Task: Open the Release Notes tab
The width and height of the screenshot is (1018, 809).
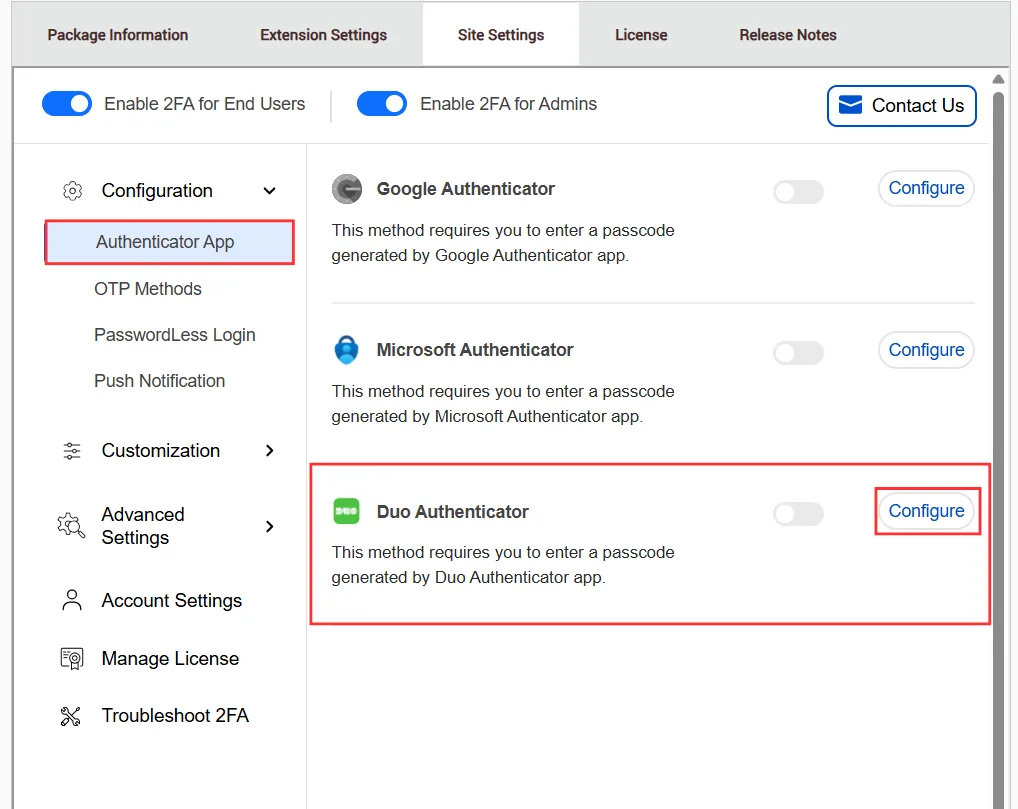Action: tap(788, 35)
